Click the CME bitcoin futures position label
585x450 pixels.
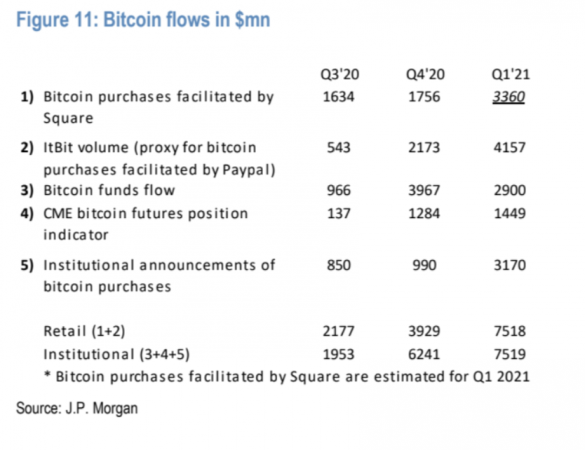[146, 224]
